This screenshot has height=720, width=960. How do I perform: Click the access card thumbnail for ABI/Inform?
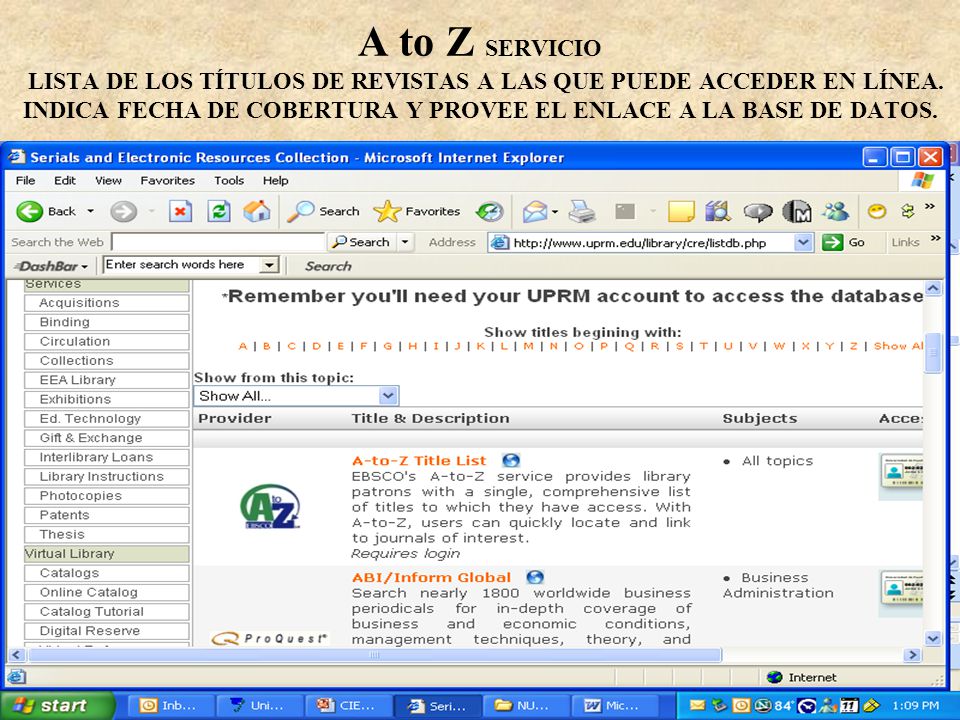point(901,593)
